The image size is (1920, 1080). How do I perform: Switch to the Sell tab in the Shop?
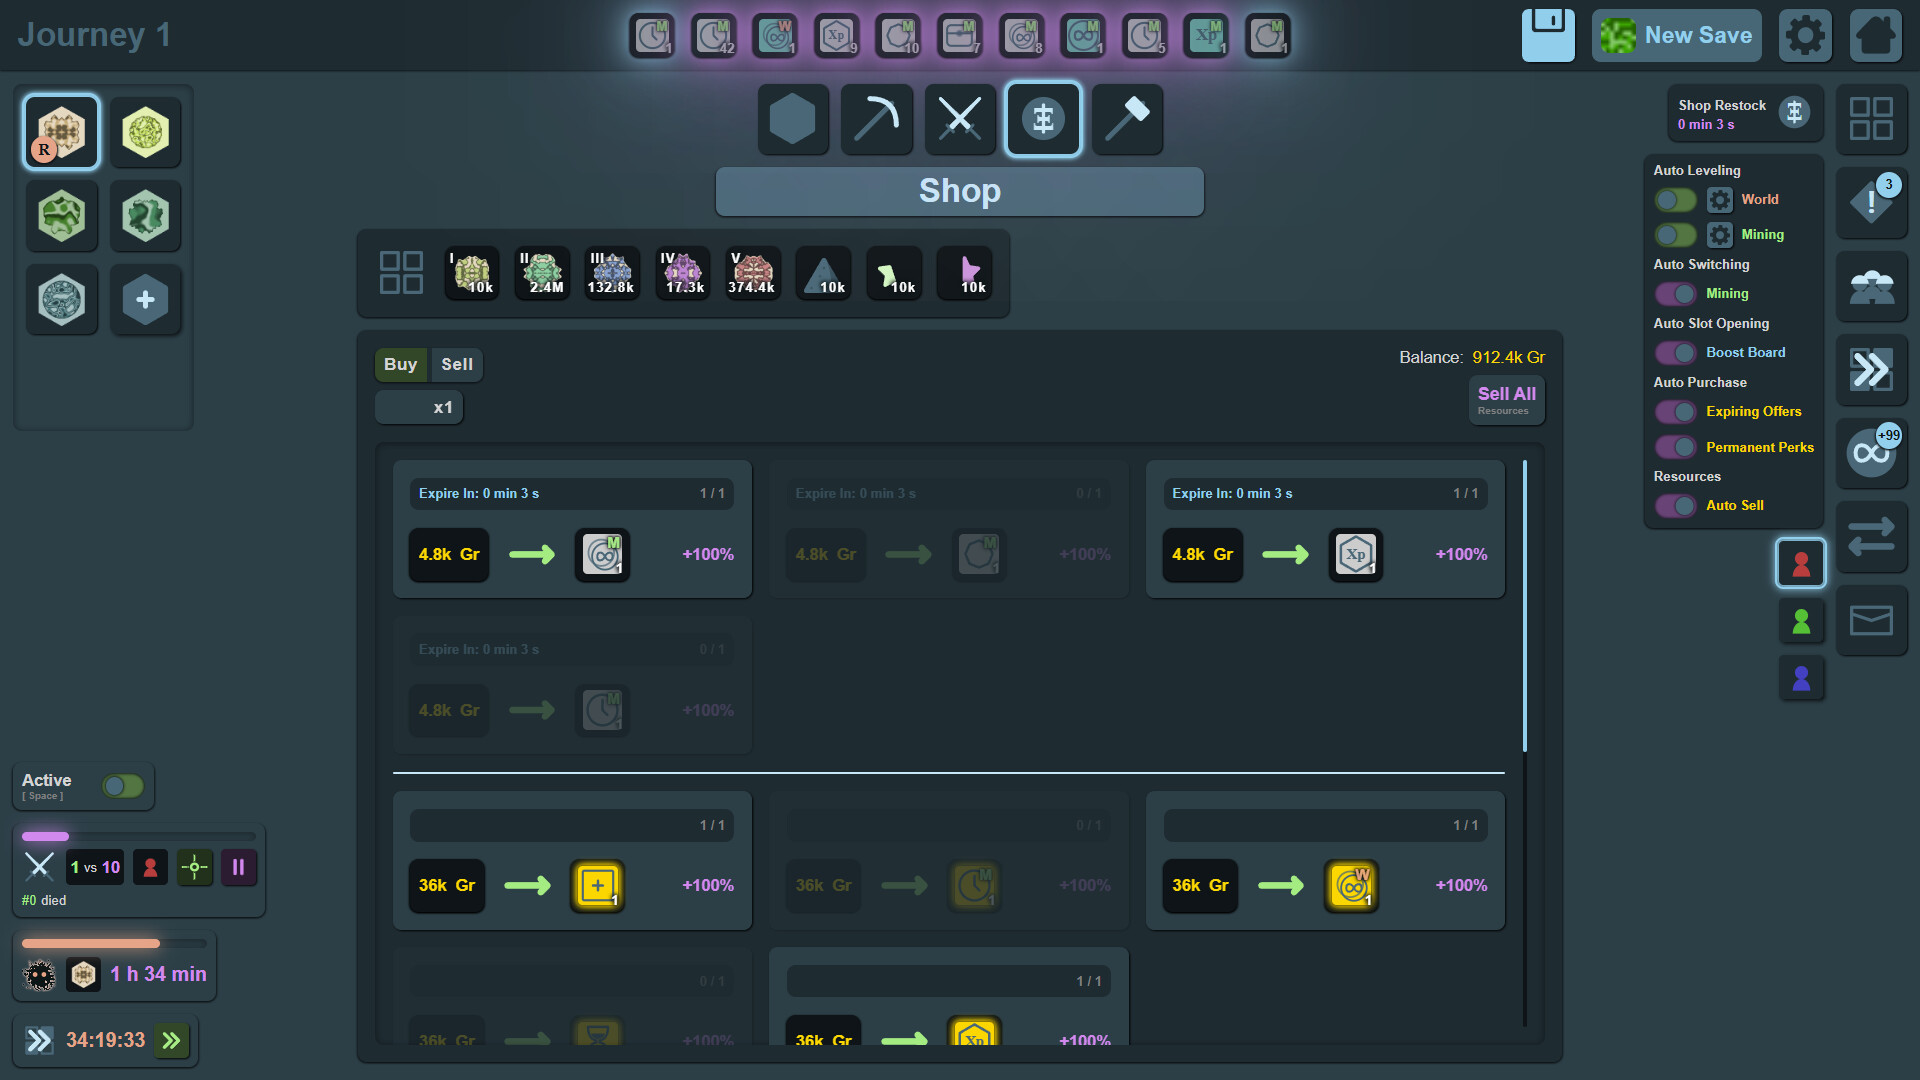click(457, 364)
